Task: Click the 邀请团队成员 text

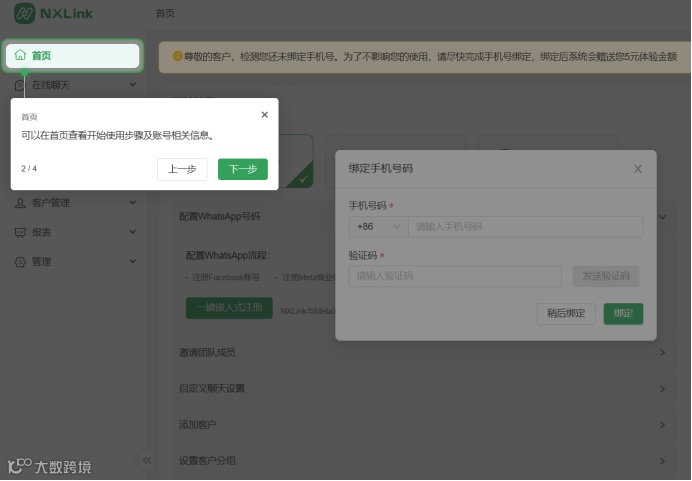Action: pyautogui.click(x=207, y=353)
